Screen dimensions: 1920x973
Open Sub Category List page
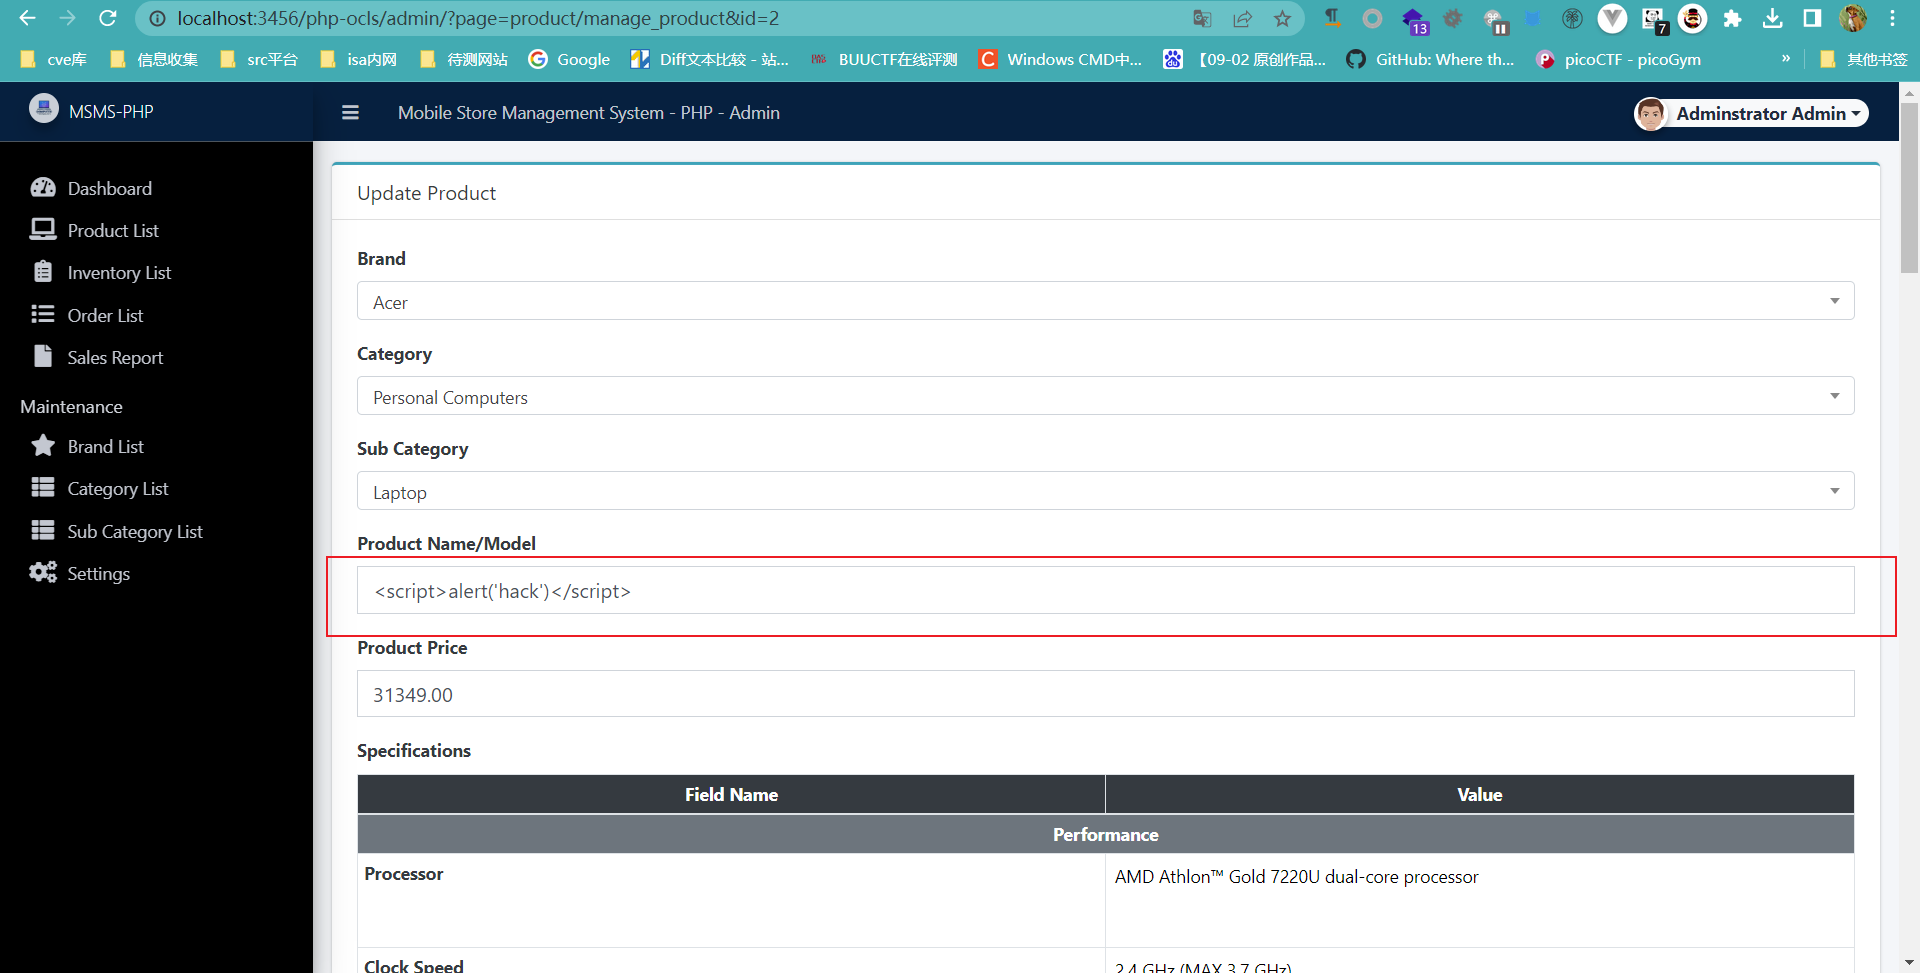[x=134, y=532]
